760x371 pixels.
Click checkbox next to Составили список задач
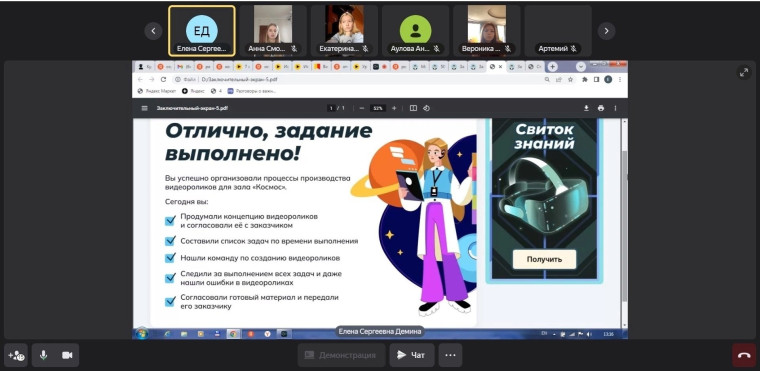pyautogui.click(x=170, y=241)
